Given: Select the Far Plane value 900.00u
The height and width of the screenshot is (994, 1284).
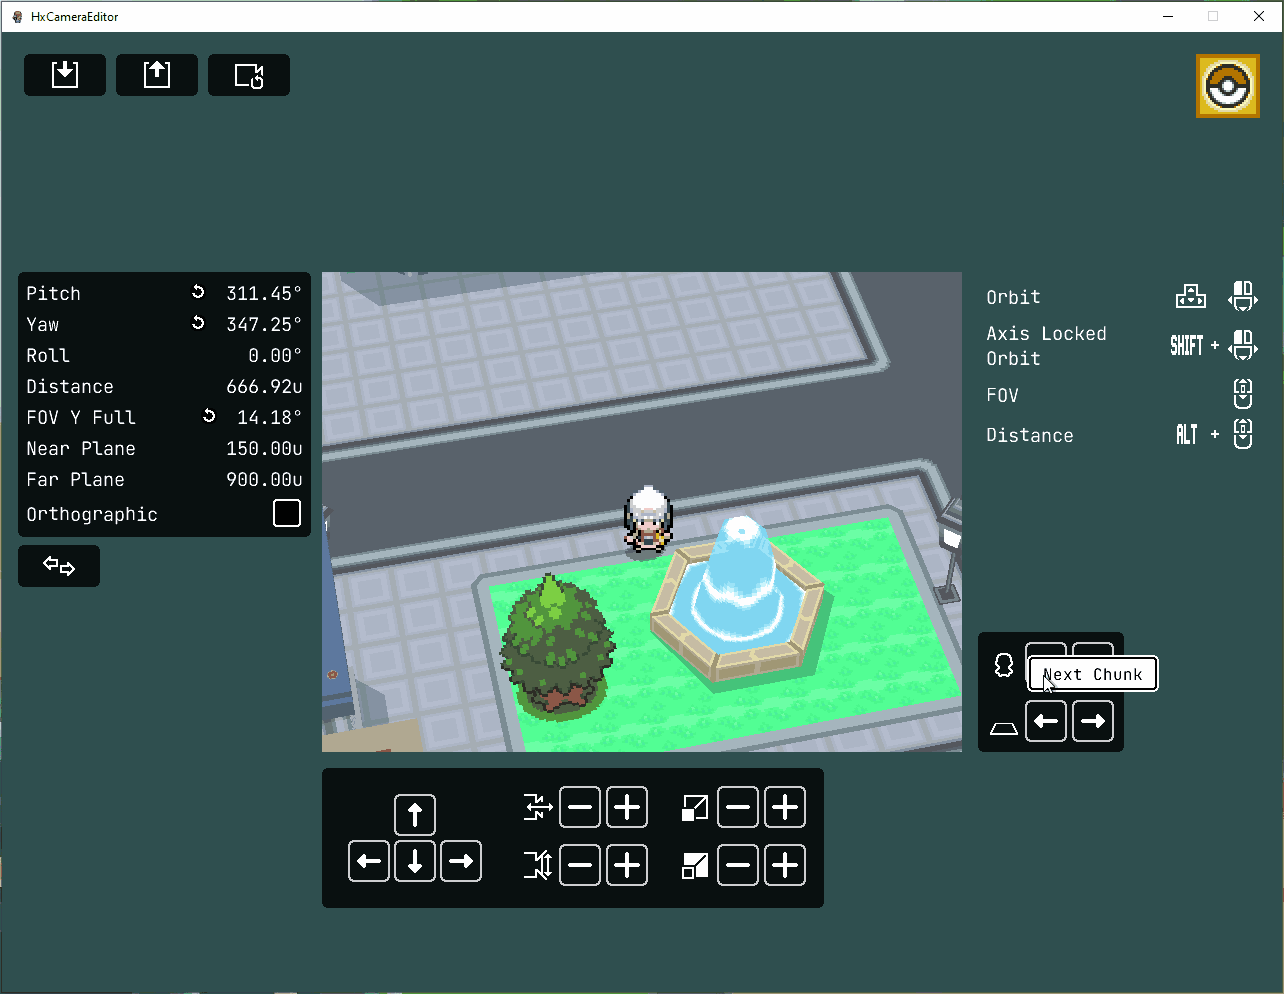Looking at the screenshot, I should point(264,479).
